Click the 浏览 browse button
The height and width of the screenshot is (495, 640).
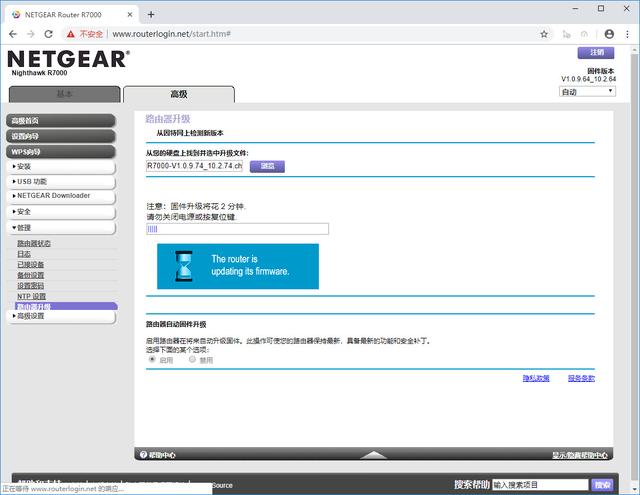(x=267, y=166)
